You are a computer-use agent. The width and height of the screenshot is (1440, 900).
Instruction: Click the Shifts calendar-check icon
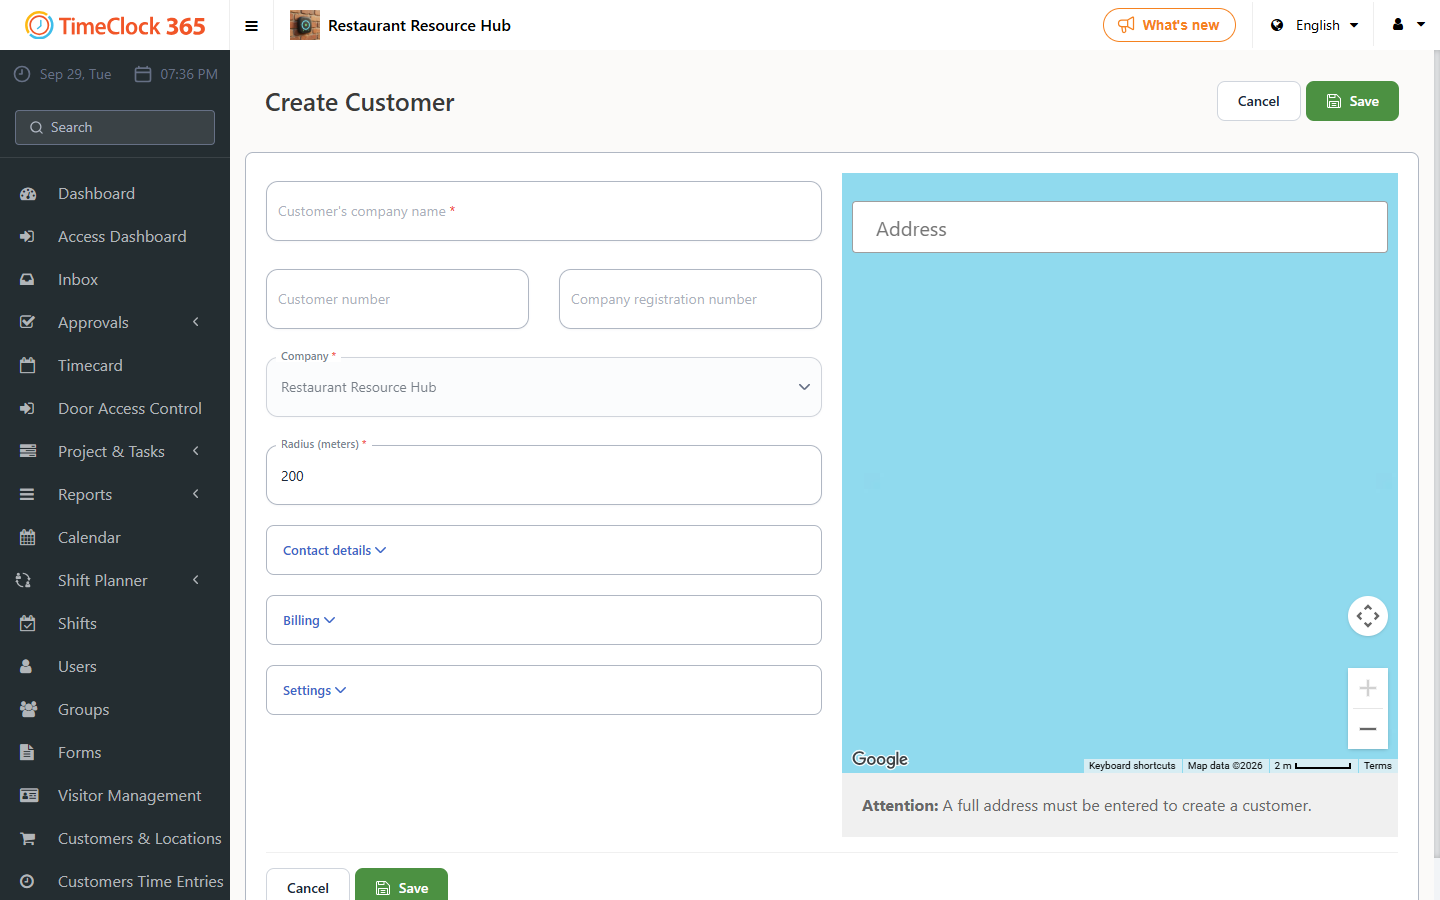(x=28, y=624)
